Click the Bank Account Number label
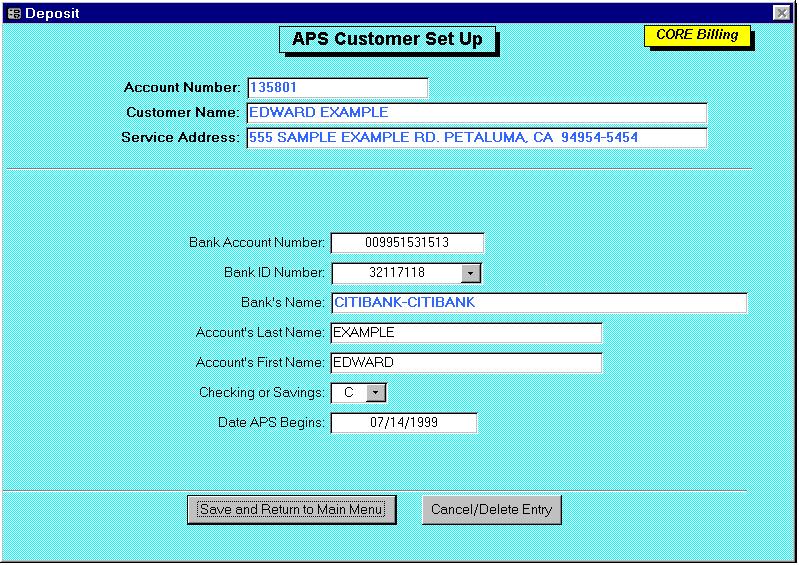799x565 pixels. (257, 243)
